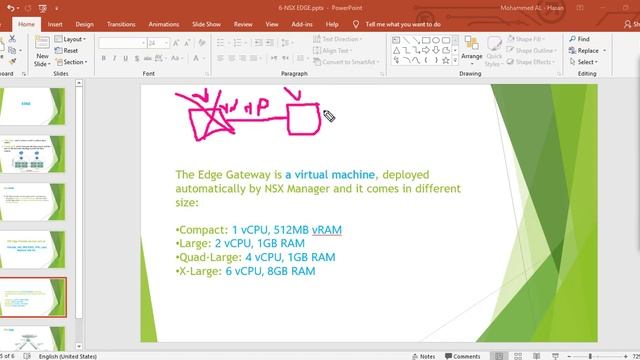Click the Undo arrow in Quick Access

[11, 8]
